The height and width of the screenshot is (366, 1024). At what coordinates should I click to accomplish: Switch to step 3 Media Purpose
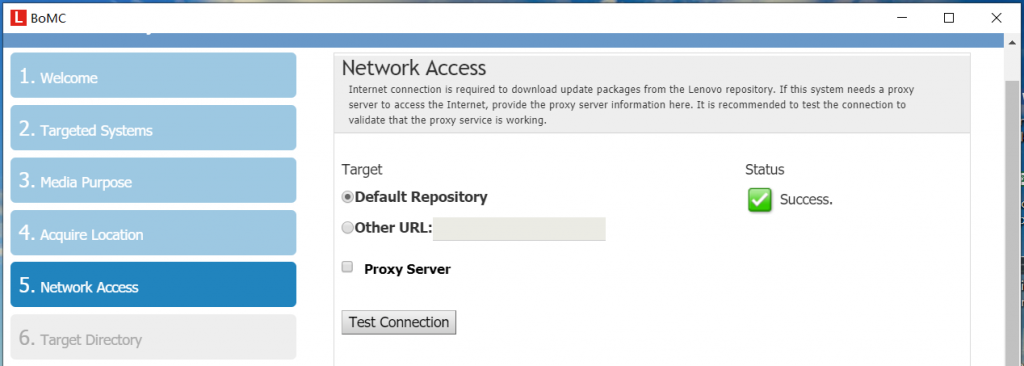tap(153, 180)
